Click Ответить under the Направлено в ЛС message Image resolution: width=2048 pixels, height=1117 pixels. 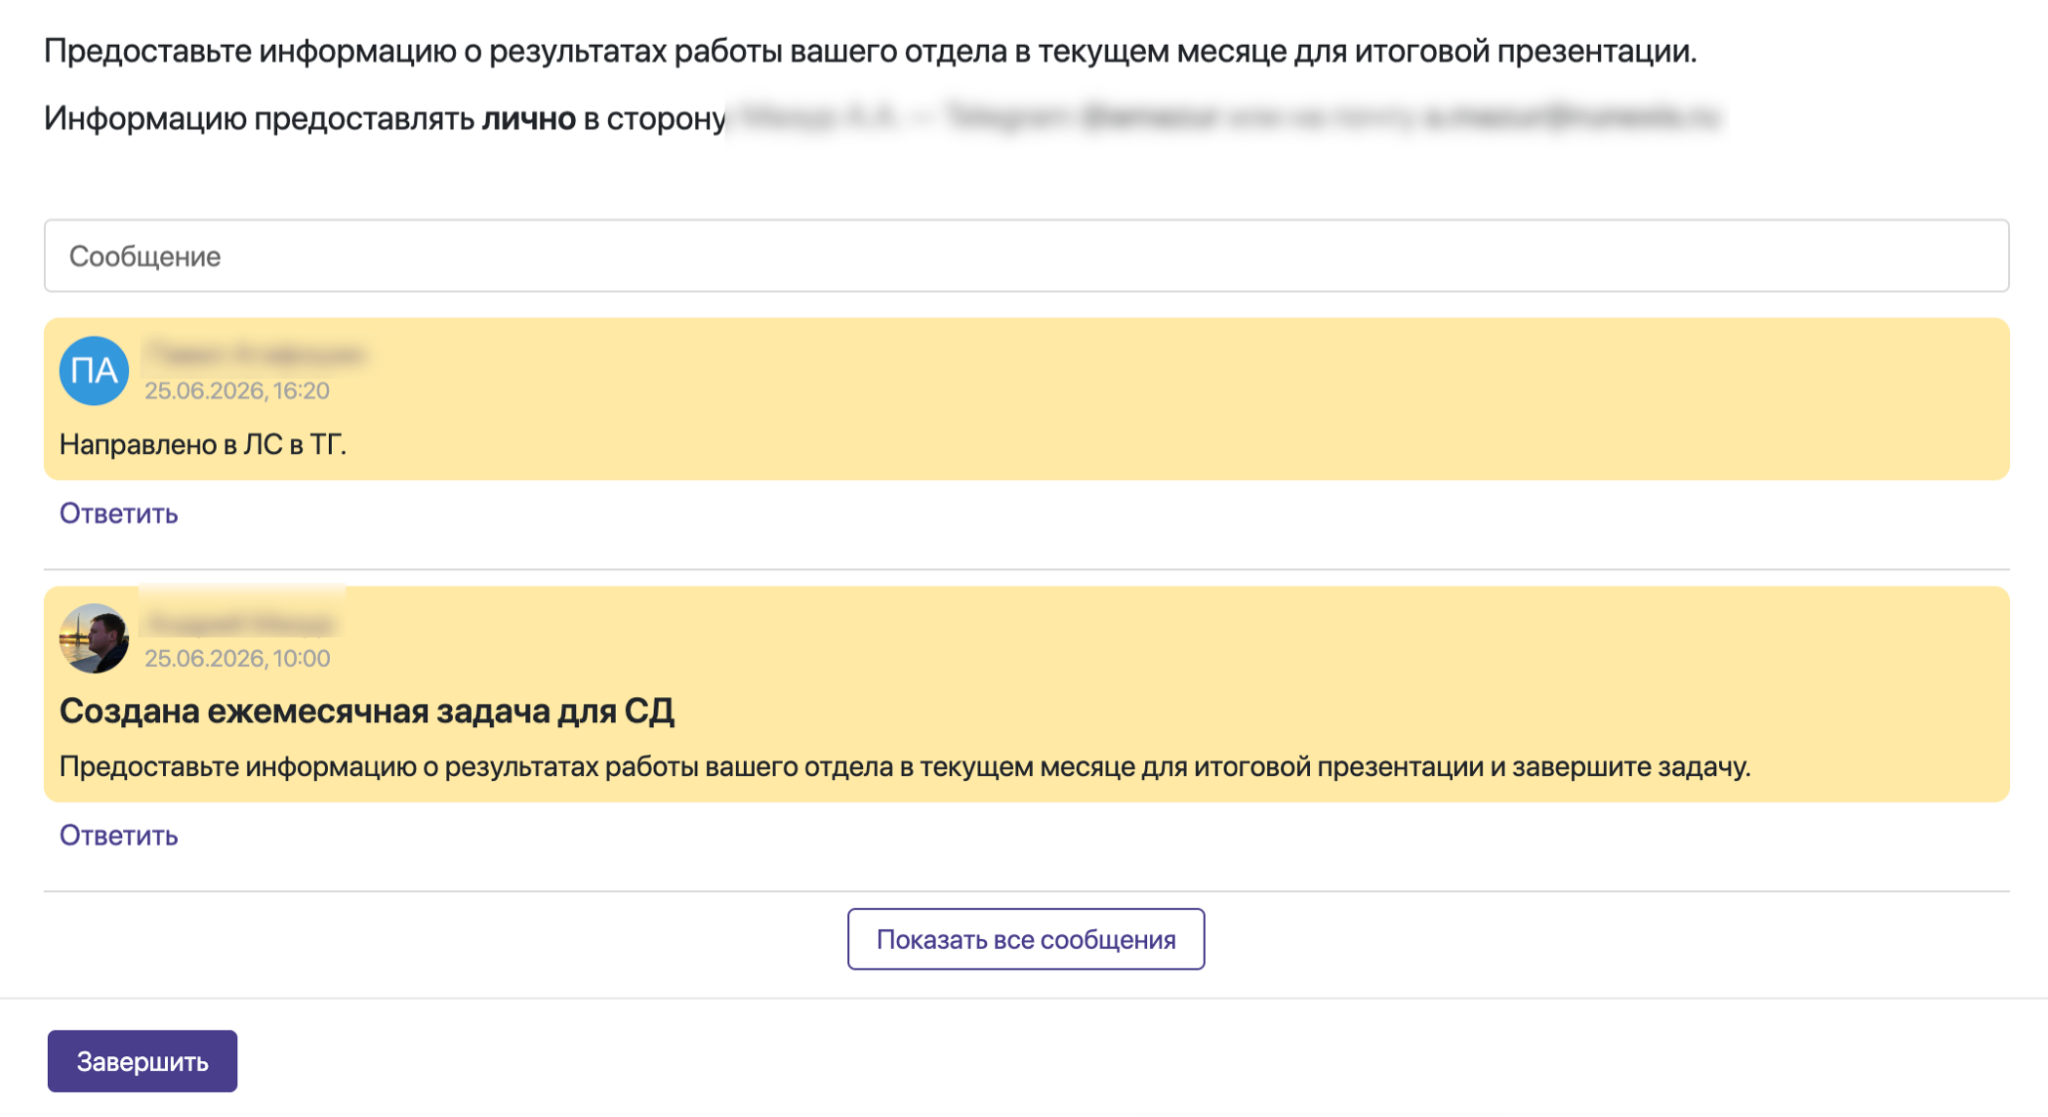[x=119, y=513]
